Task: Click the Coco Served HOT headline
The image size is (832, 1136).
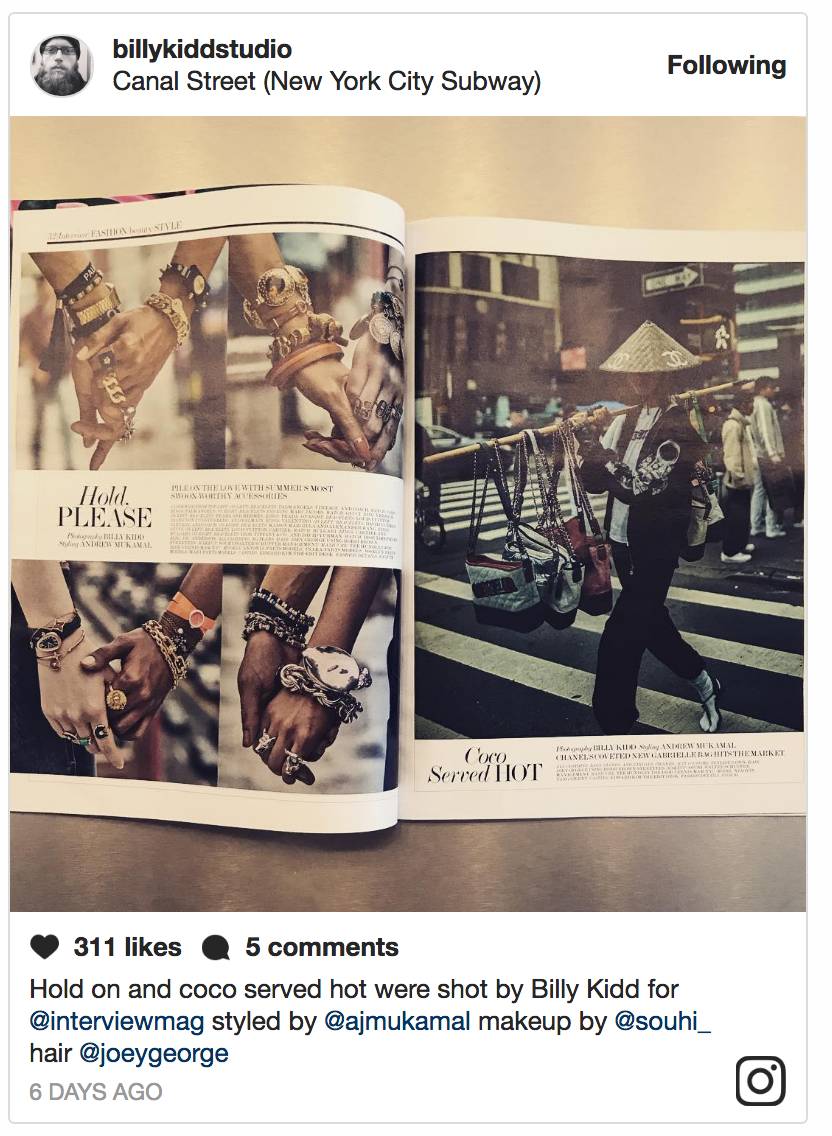Action: 483,765
